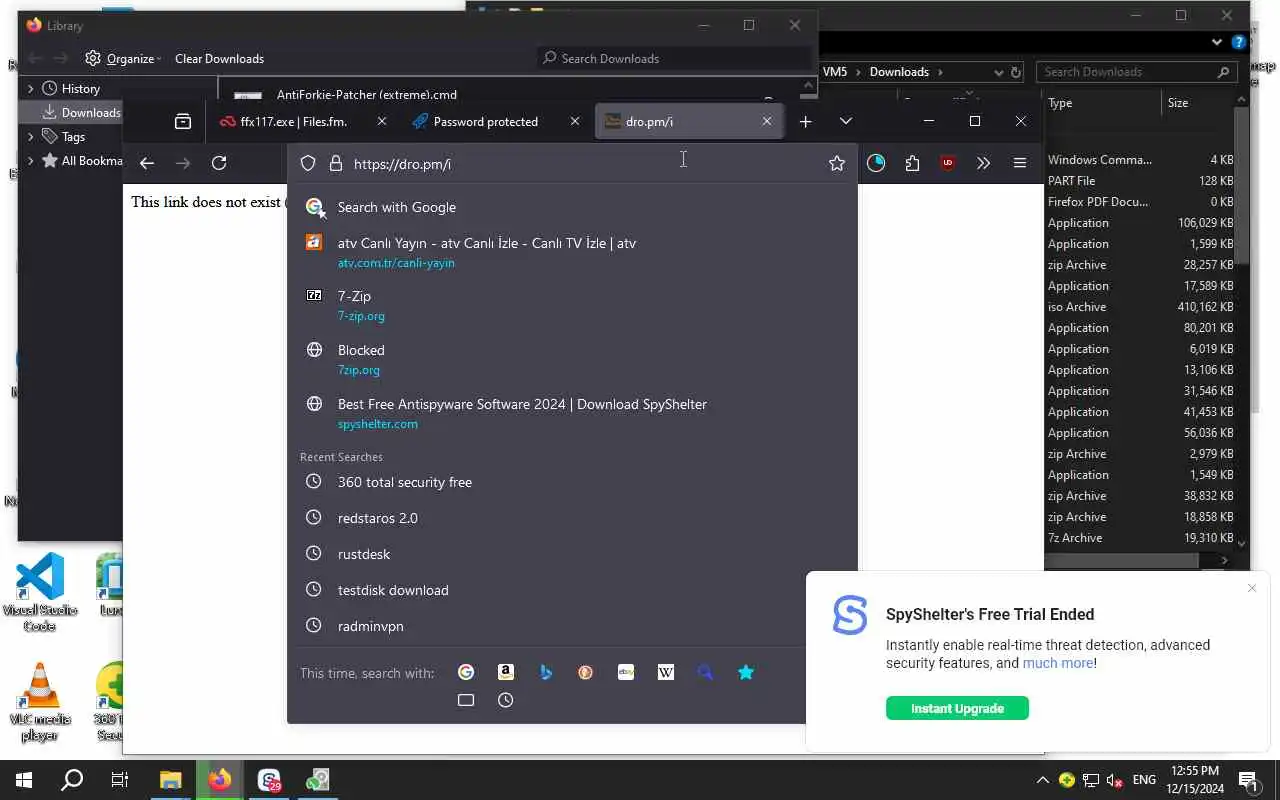Viewport: 1280px width, 800px height.
Task: Expand Explorer ribbon chevron
Action: click(1217, 42)
